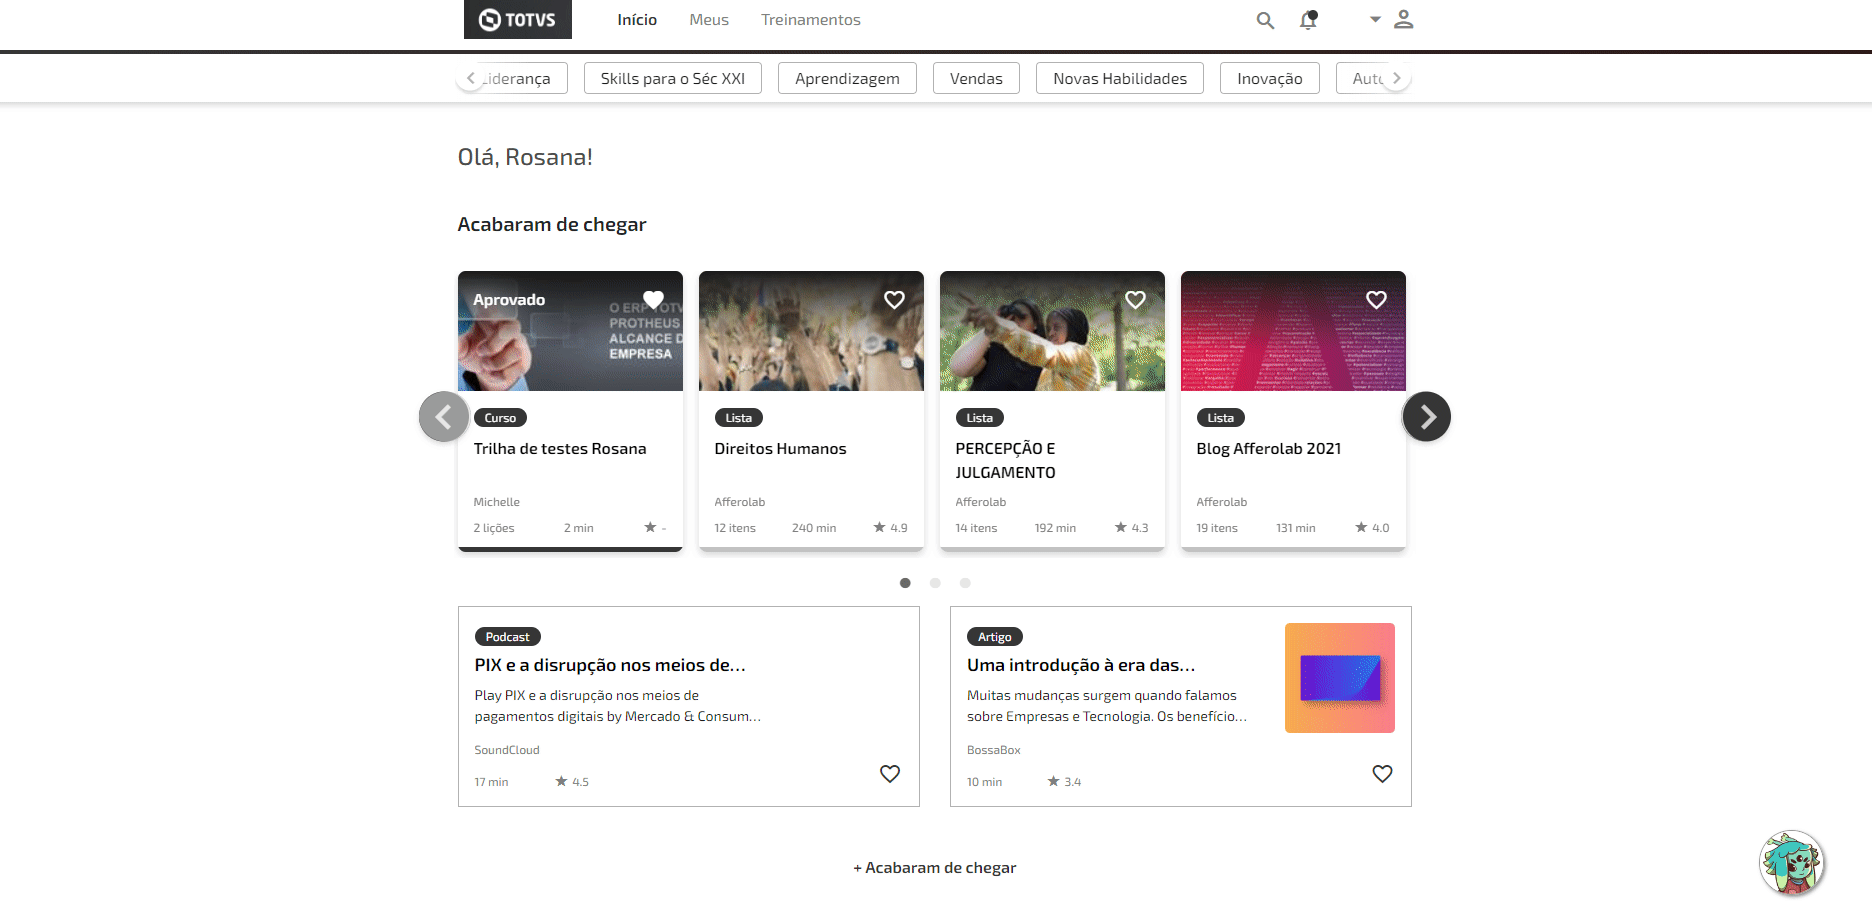Viewport: 1872px width, 912px height.
Task: Open the Blog Afferolab 2021 title
Action: click(1268, 449)
